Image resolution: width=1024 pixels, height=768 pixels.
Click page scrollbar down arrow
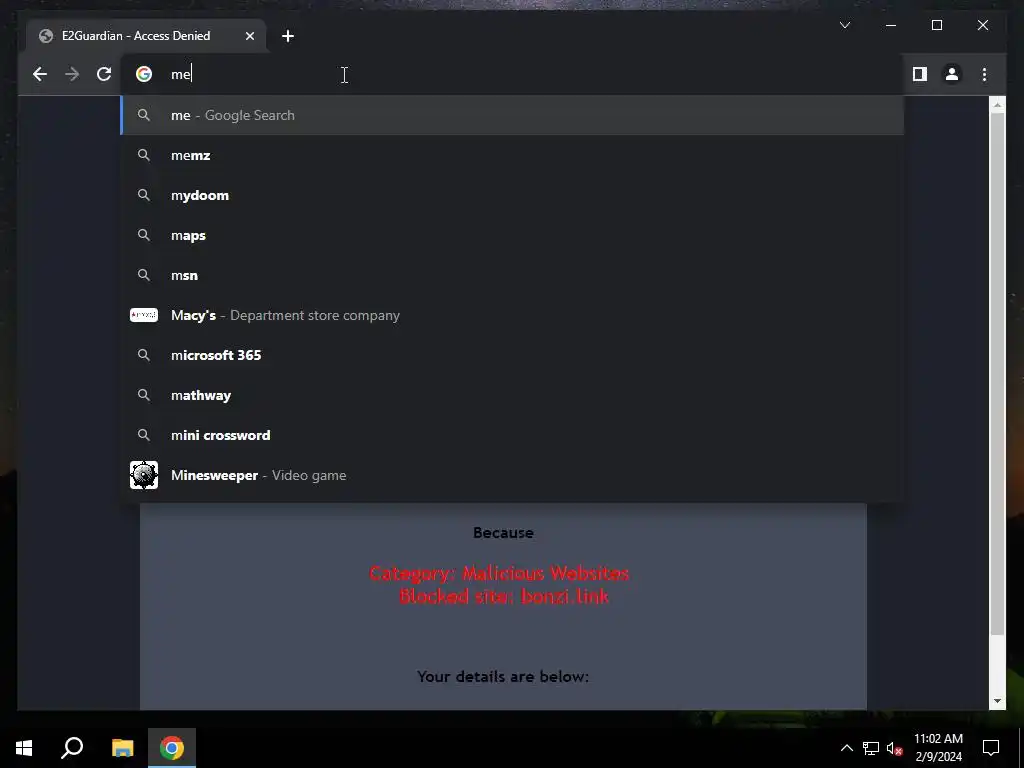pyautogui.click(x=997, y=701)
